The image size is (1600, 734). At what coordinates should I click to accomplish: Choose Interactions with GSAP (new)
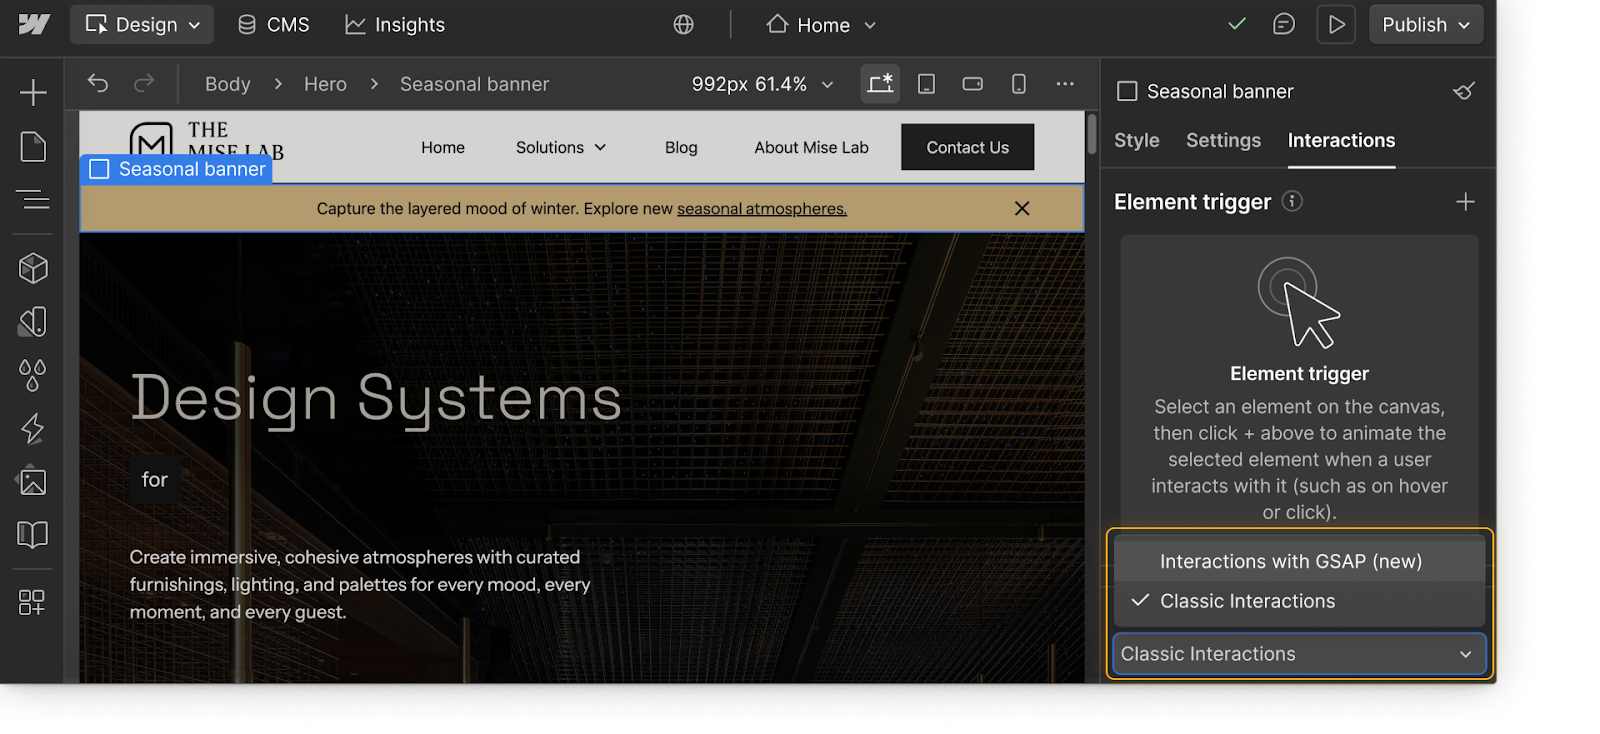coord(1299,561)
